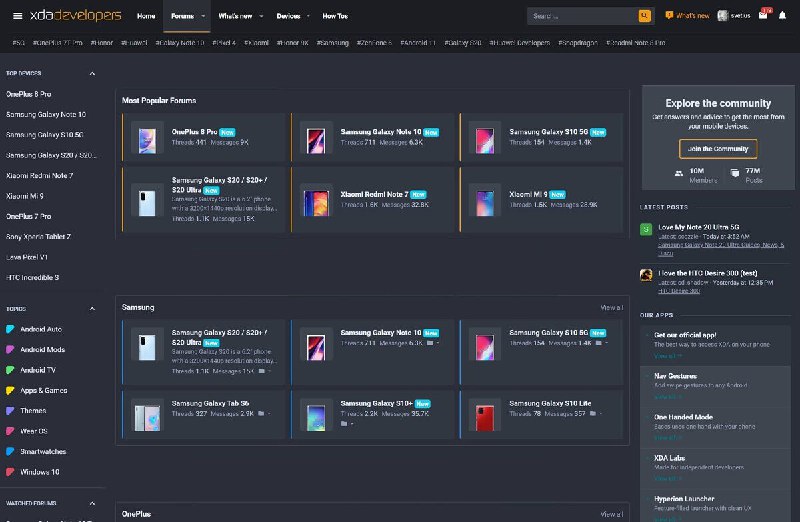Open Love My Note 20 Ultra 5G post
The image size is (800, 522).
pyautogui.click(x=698, y=227)
